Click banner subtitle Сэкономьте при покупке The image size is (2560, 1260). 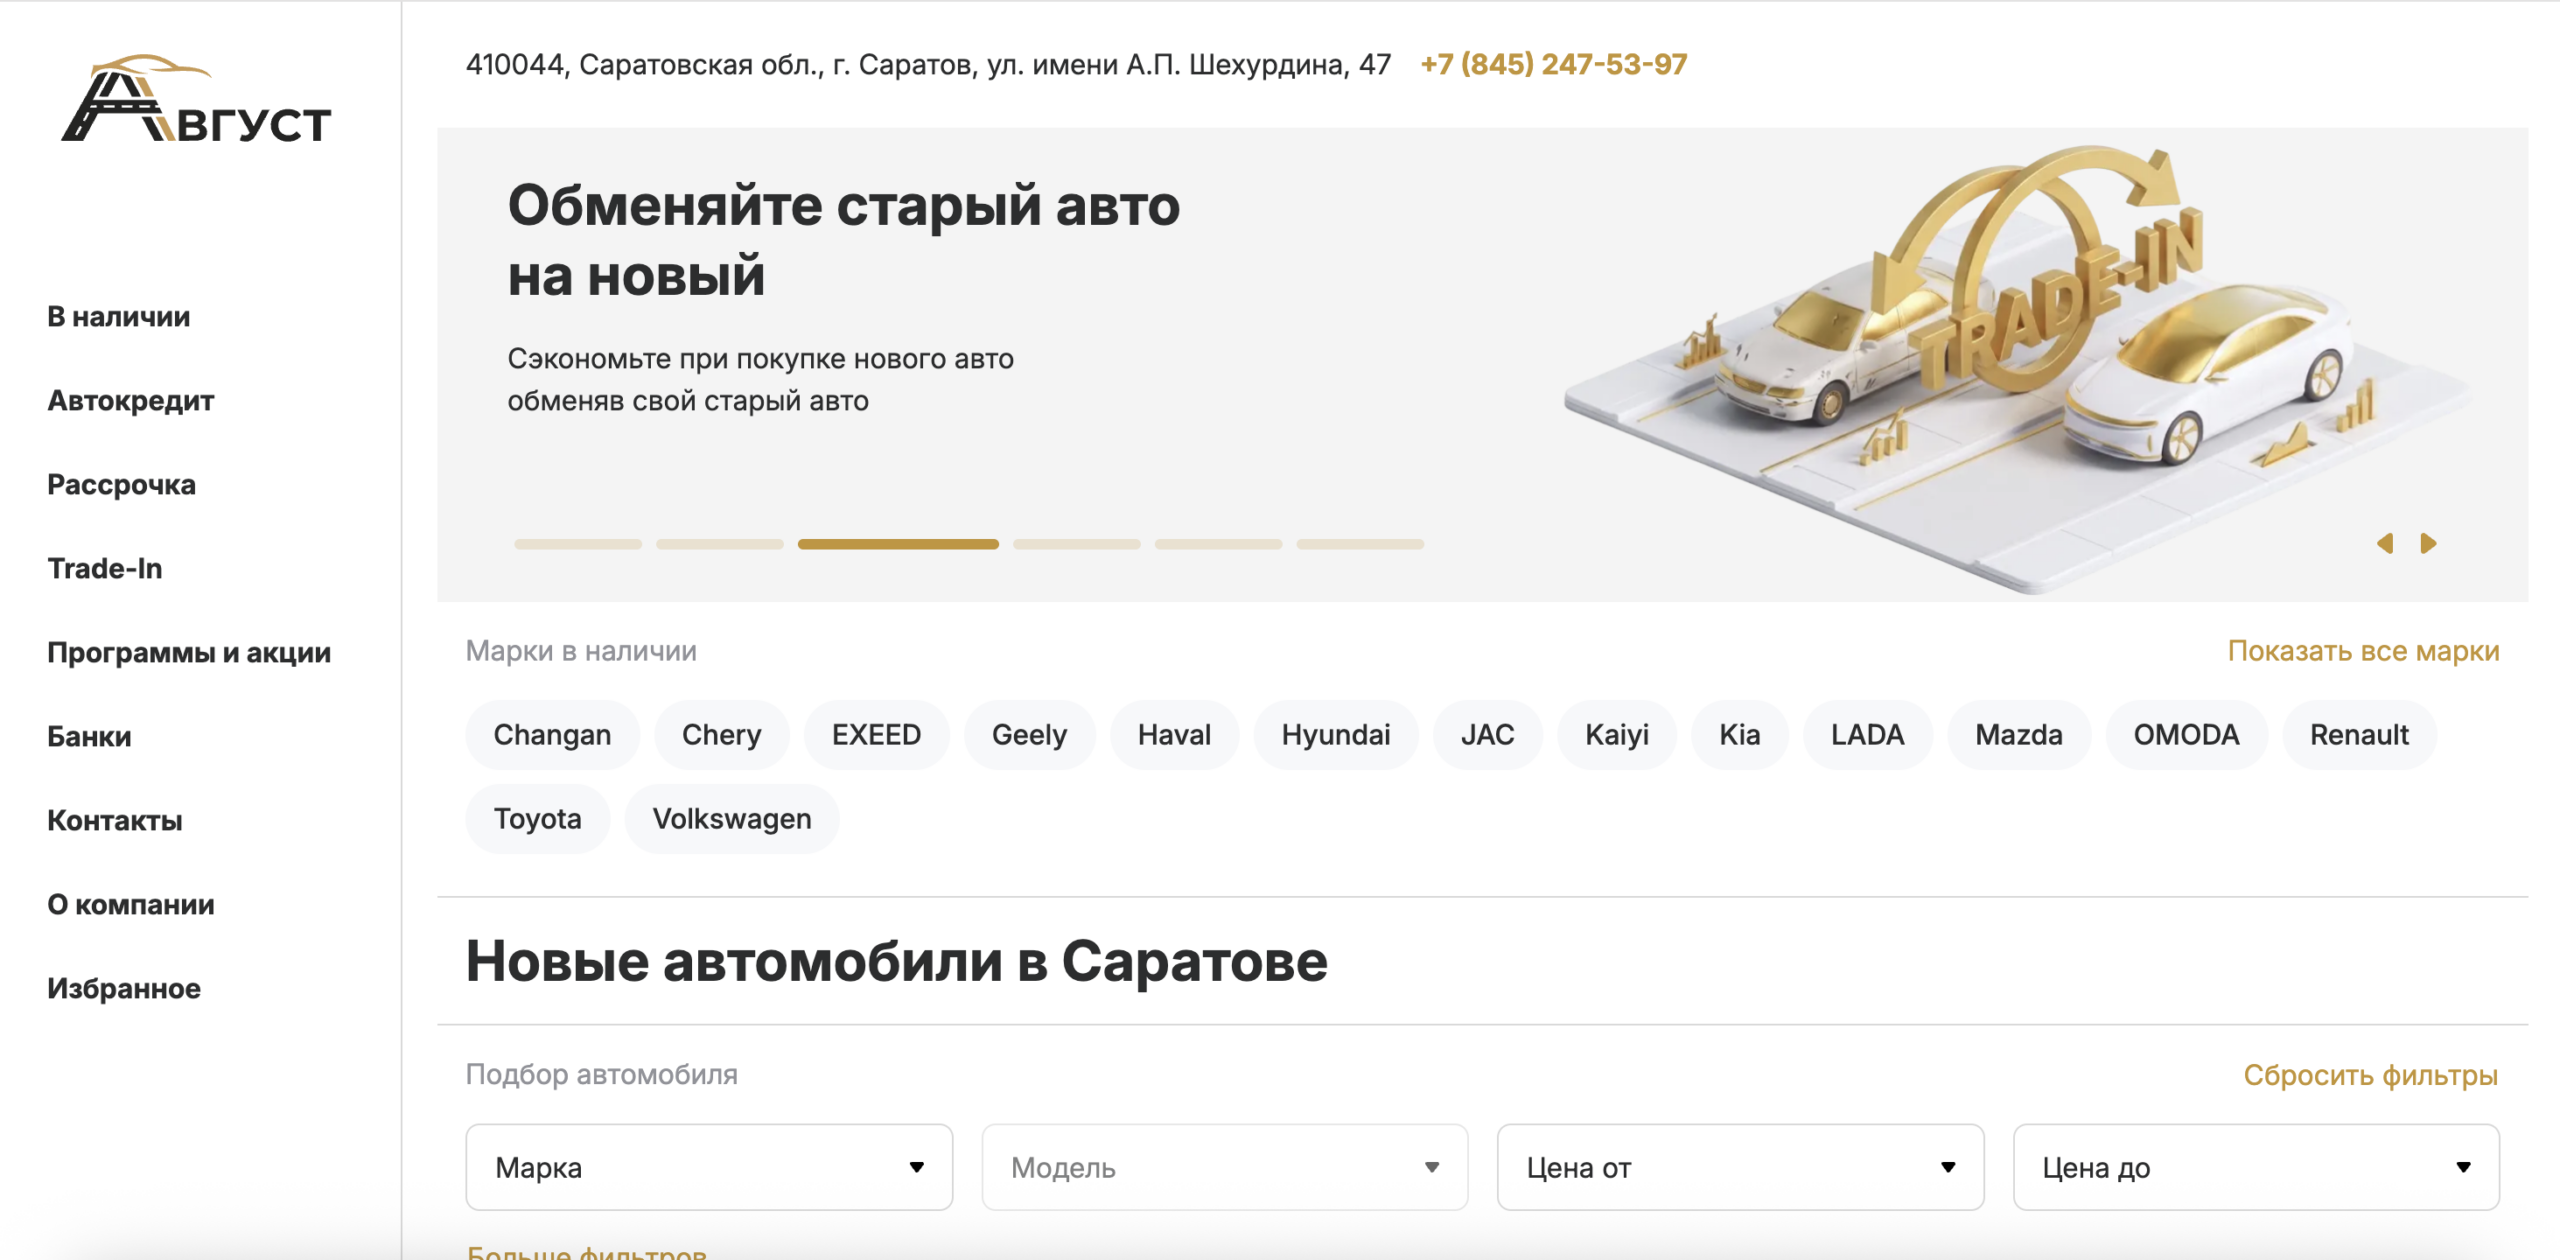(760, 380)
